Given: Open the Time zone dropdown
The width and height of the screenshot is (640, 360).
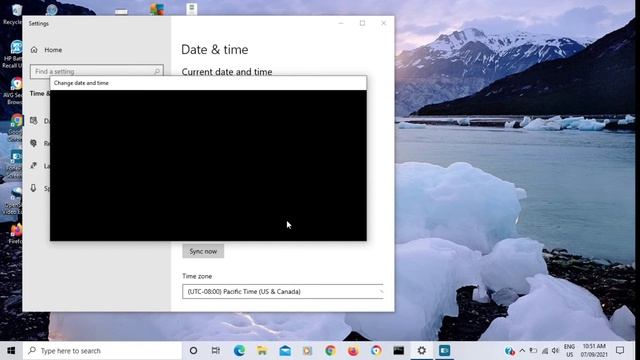Looking at the screenshot, I should pos(283,291).
